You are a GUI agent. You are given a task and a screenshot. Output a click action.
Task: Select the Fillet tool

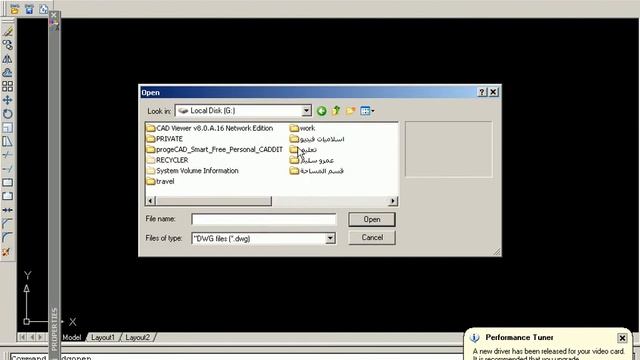[x=7, y=238]
